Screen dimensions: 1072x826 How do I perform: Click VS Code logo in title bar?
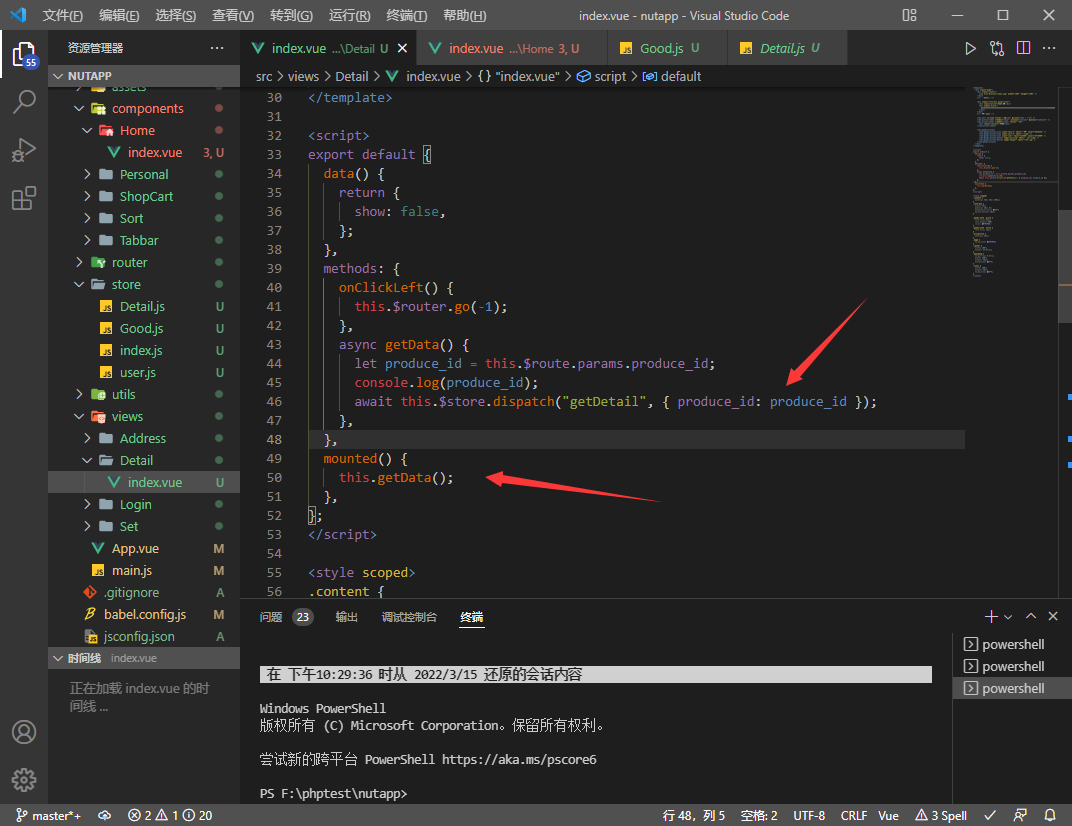[x=18, y=15]
